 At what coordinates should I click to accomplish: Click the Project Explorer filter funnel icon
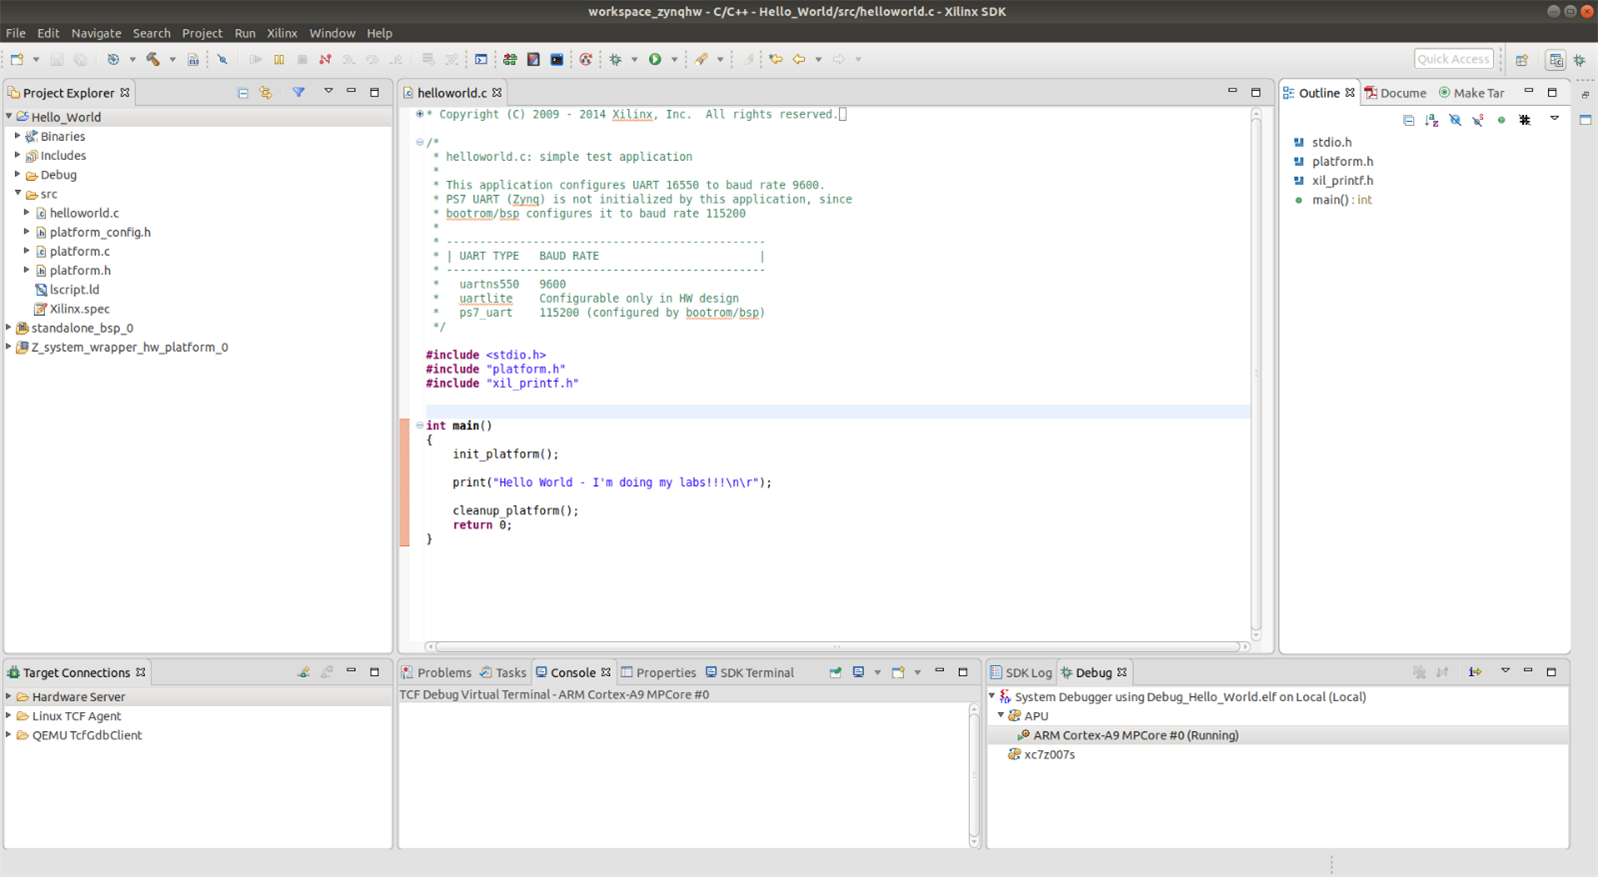coord(298,93)
